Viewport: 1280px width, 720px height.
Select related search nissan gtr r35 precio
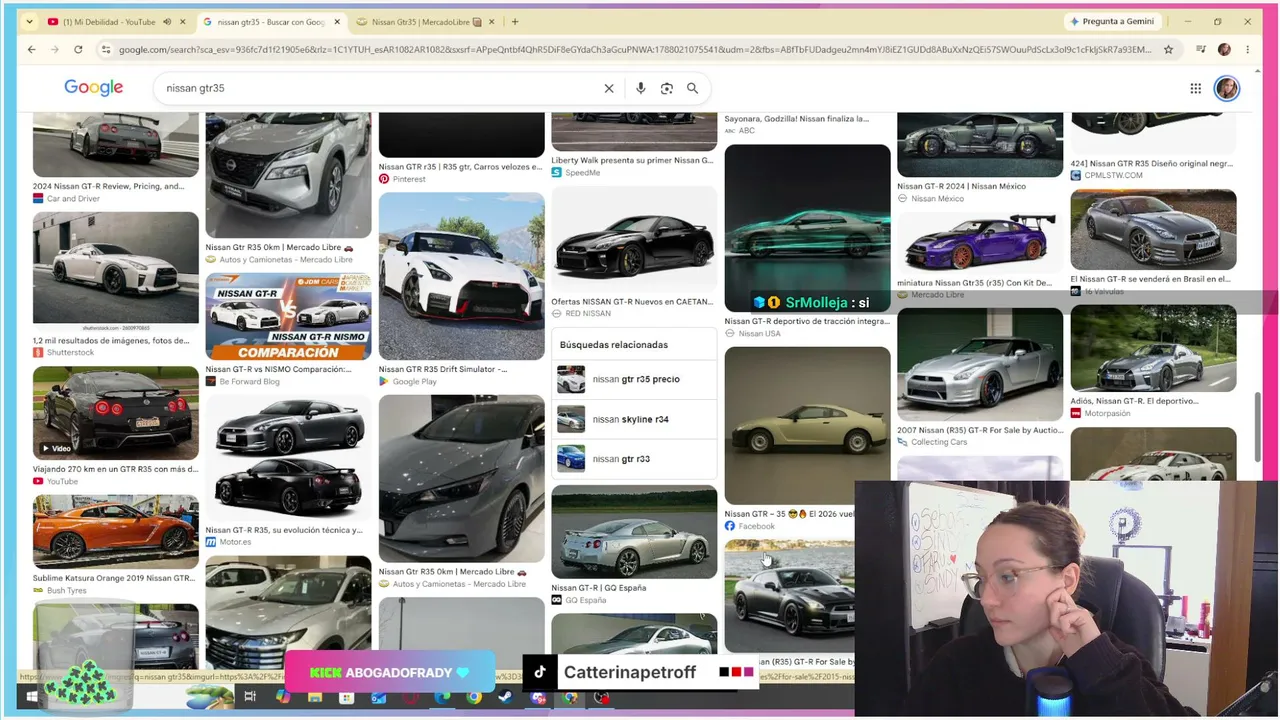click(x=634, y=379)
